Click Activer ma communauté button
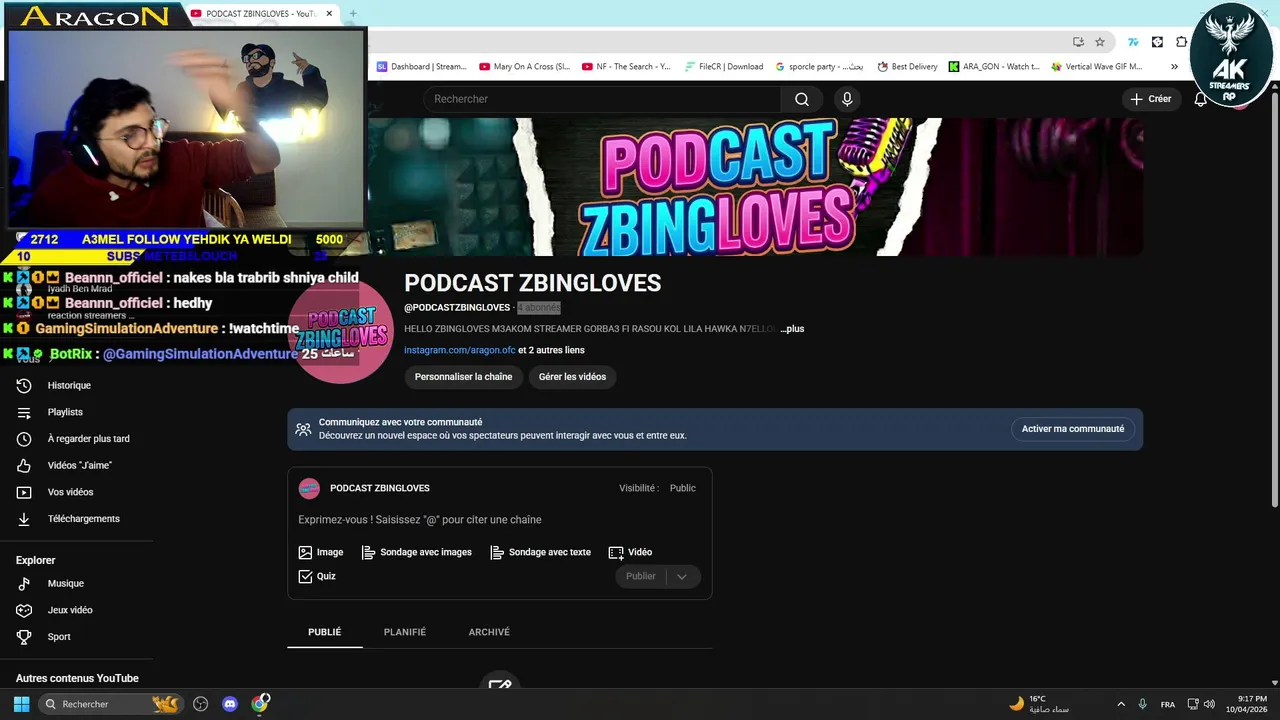 (1072, 429)
